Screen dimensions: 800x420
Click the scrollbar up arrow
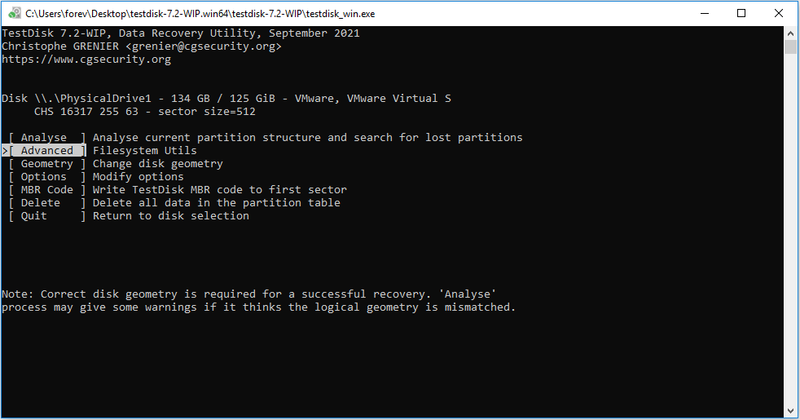point(791,33)
